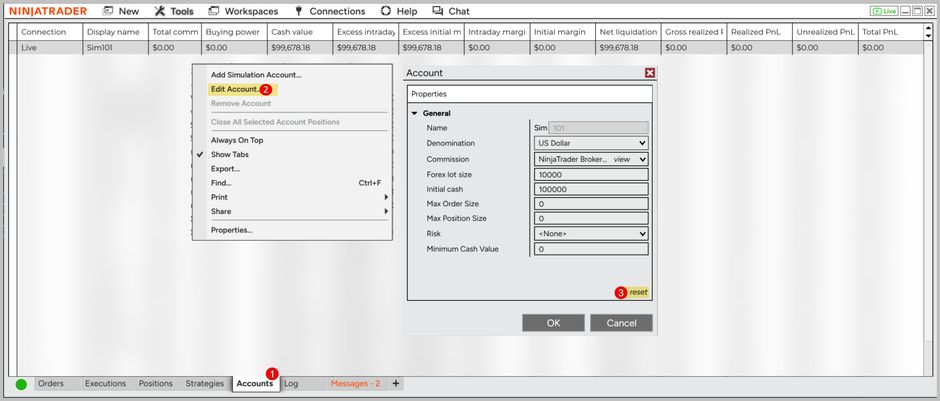
Task: Switch to the Strategies tab
Action: tap(204, 384)
